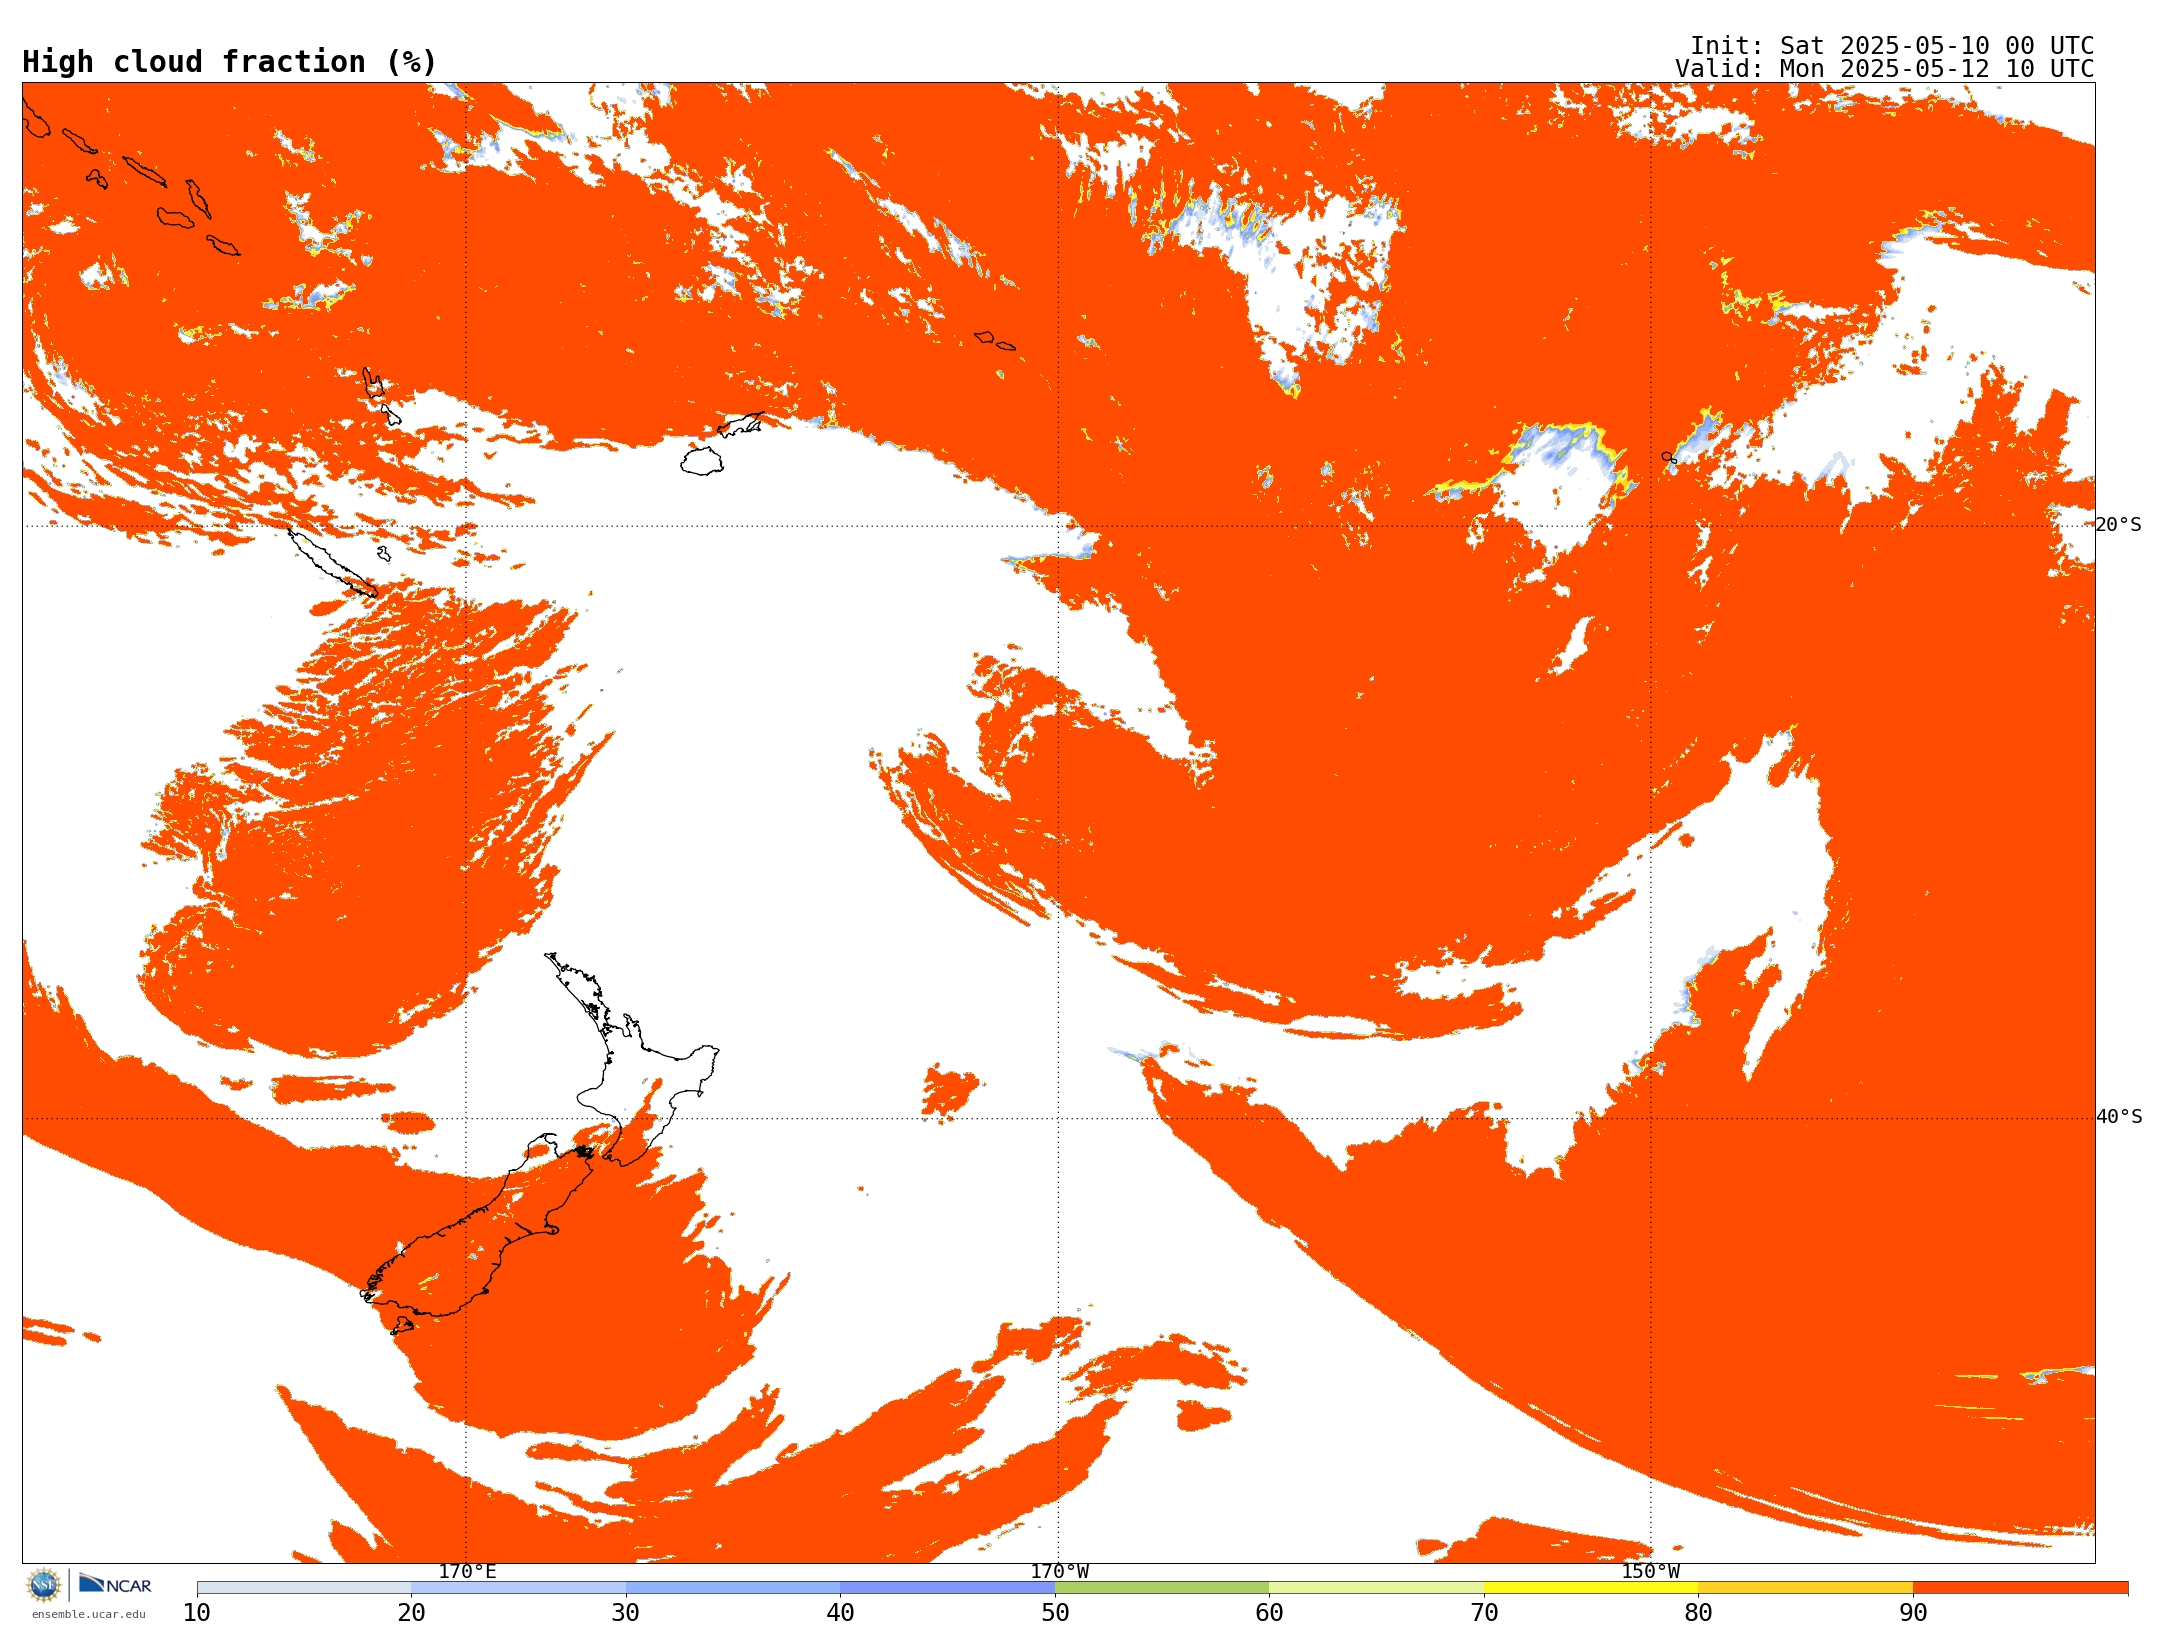The height and width of the screenshot is (1626, 2160).
Task: Click the light blue 20–30 colorbar segment
Action: coord(518,1588)
